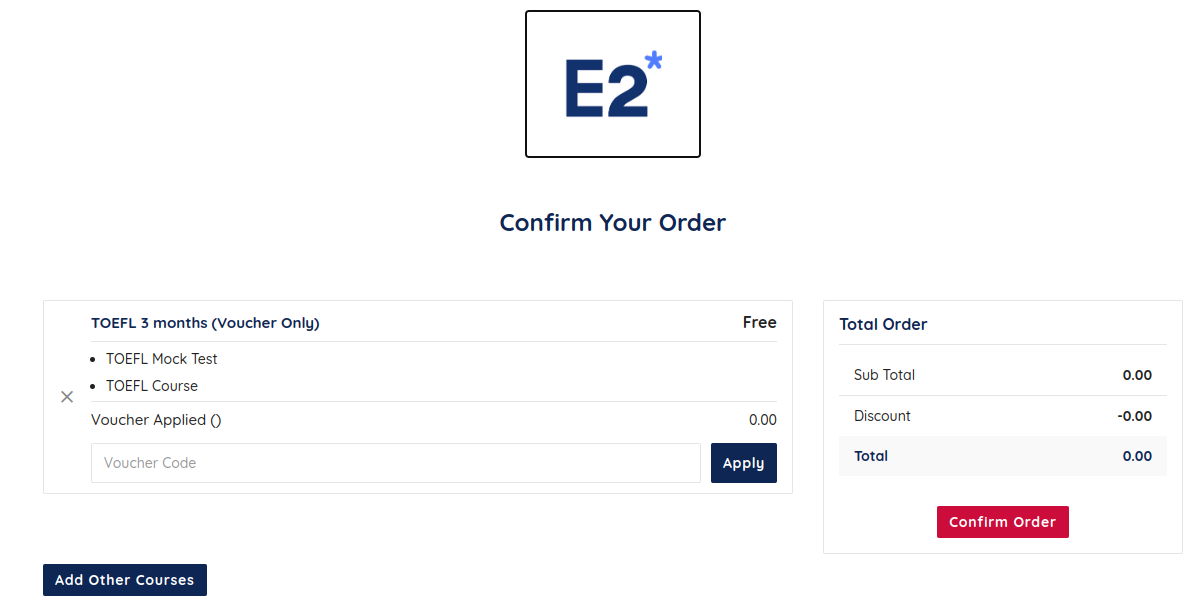
Task: Click the 0.00 voucher amount
Action: click(763, 419)
